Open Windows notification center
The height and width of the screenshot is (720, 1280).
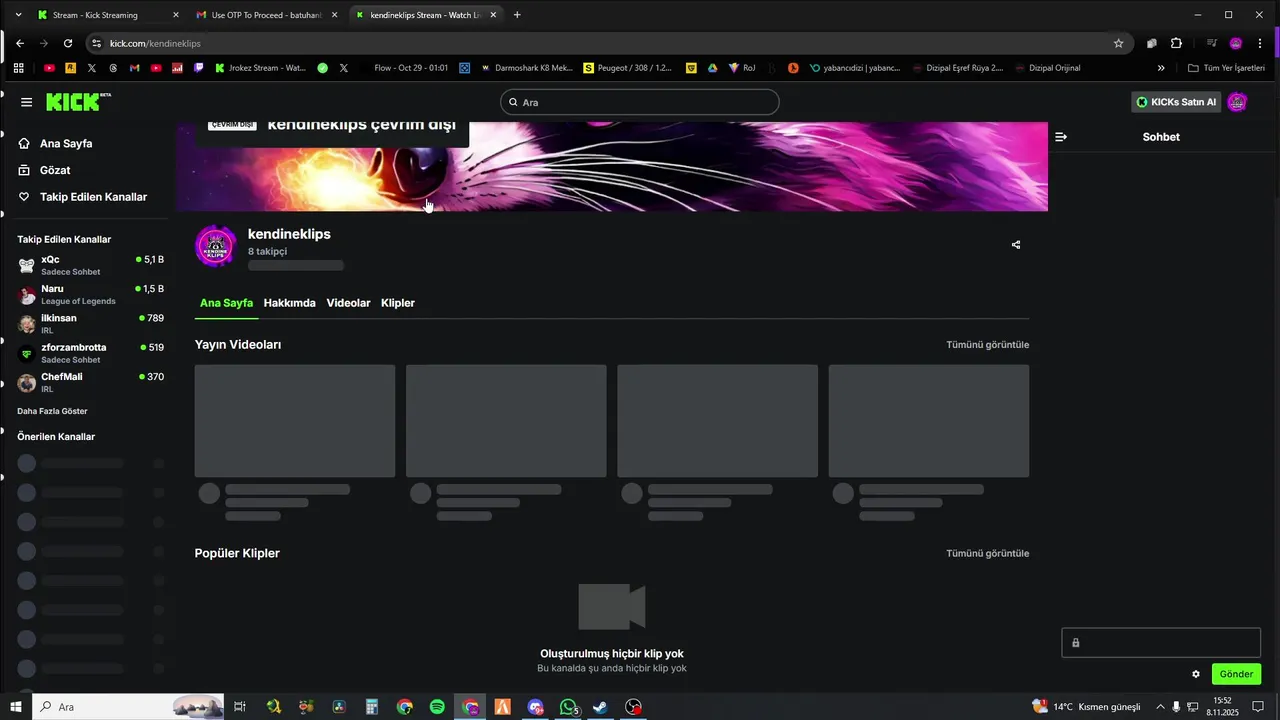click(1258, 707)
